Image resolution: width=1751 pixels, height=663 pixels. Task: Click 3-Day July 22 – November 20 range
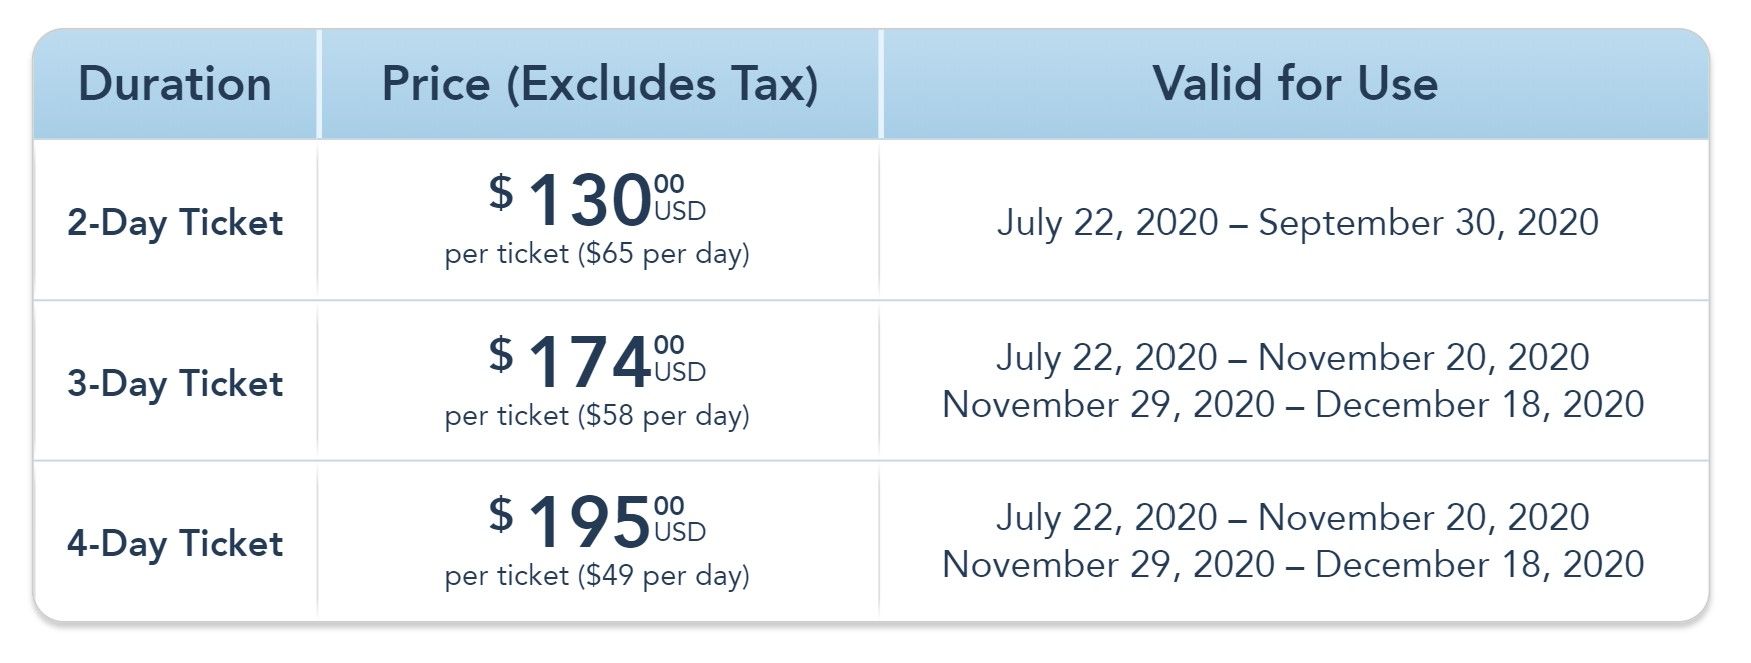[x=1292, y=357]
